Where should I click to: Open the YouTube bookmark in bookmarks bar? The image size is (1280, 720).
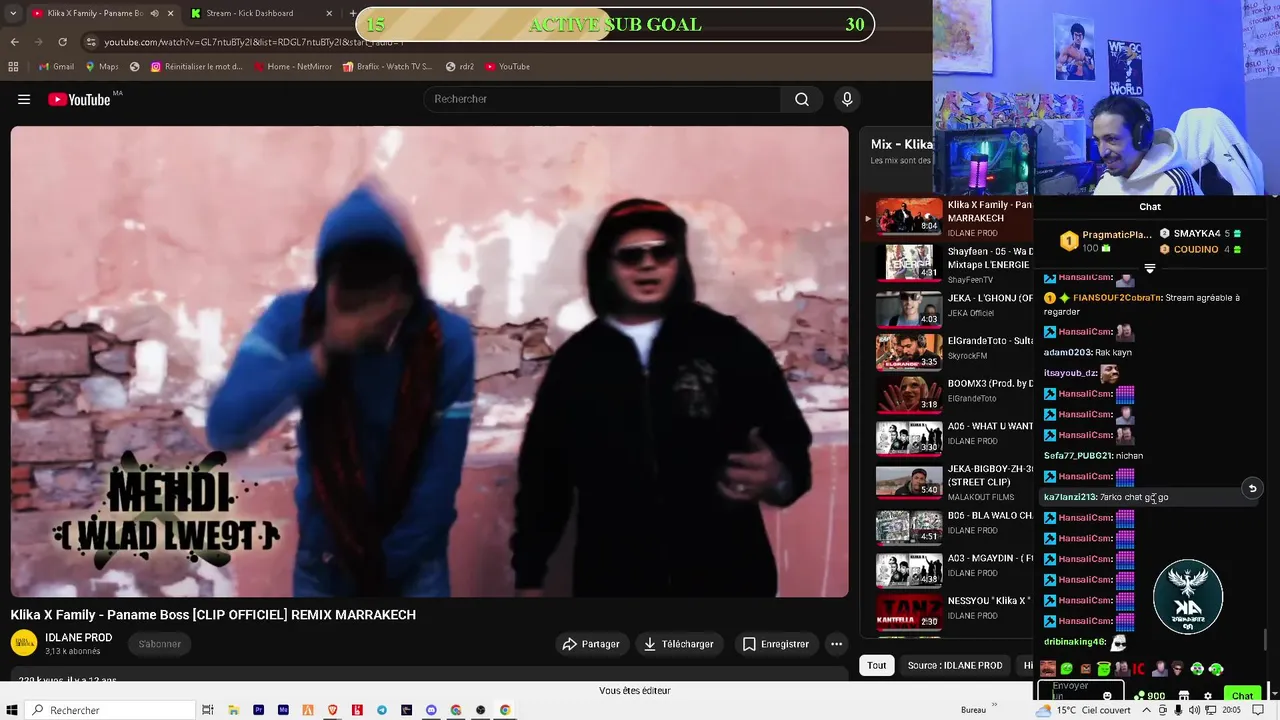coord(508,67)
